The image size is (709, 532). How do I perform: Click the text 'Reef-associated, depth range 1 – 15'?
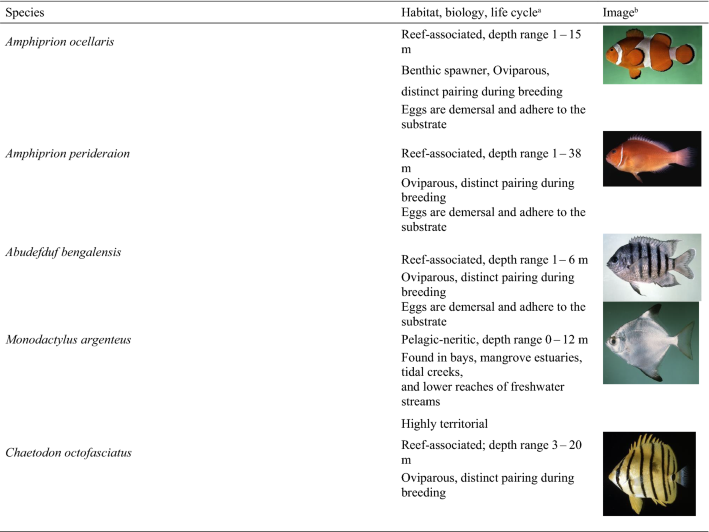pos(491,34)
